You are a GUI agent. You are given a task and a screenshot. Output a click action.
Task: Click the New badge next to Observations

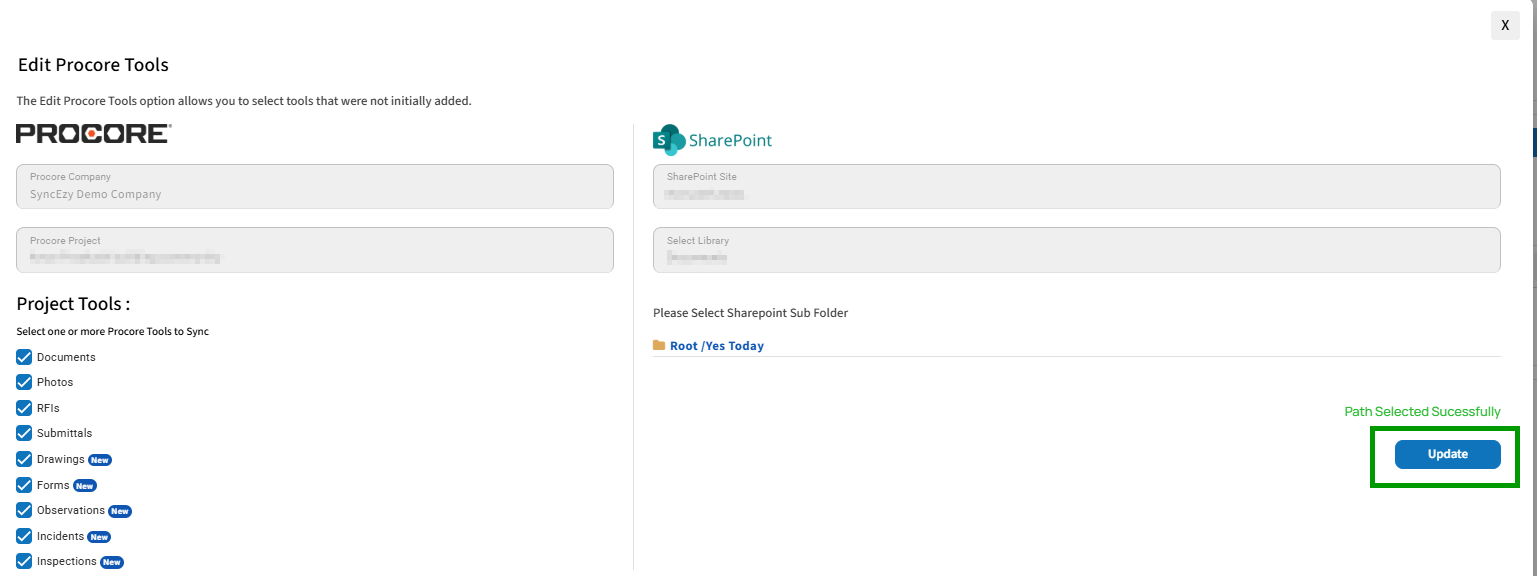120,511
